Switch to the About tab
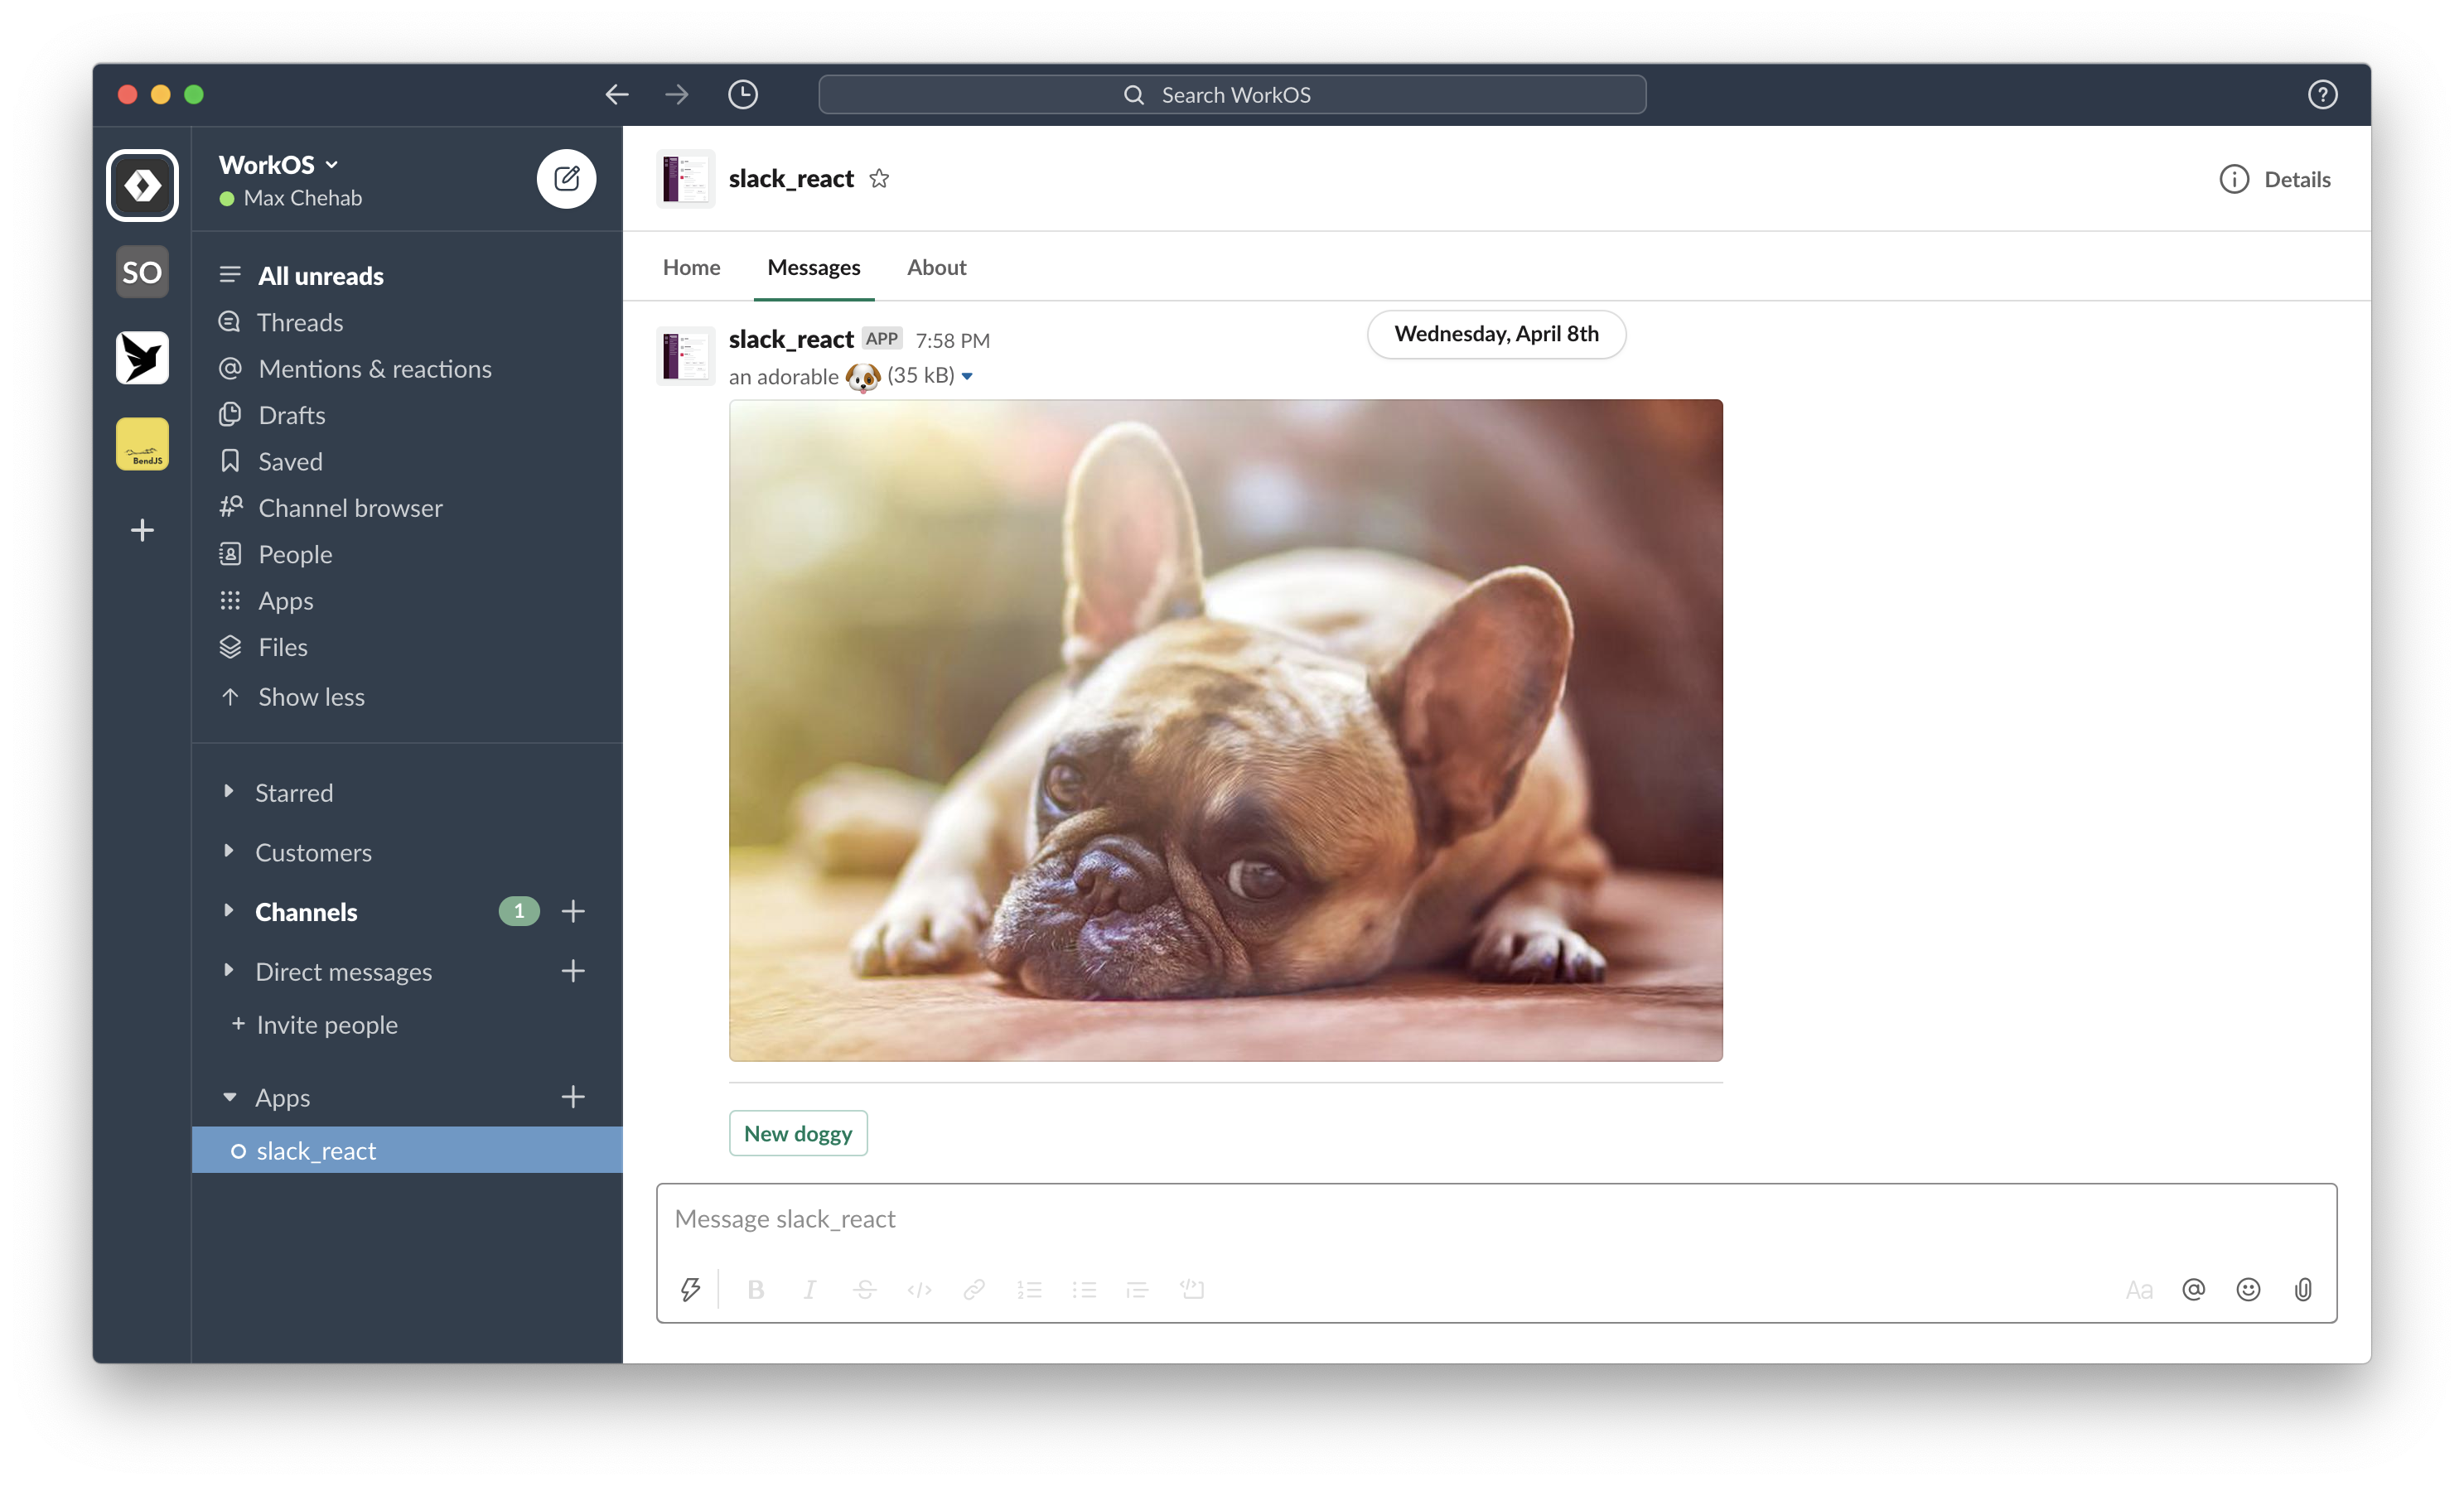2464x1486 pixels. (936, 267)
